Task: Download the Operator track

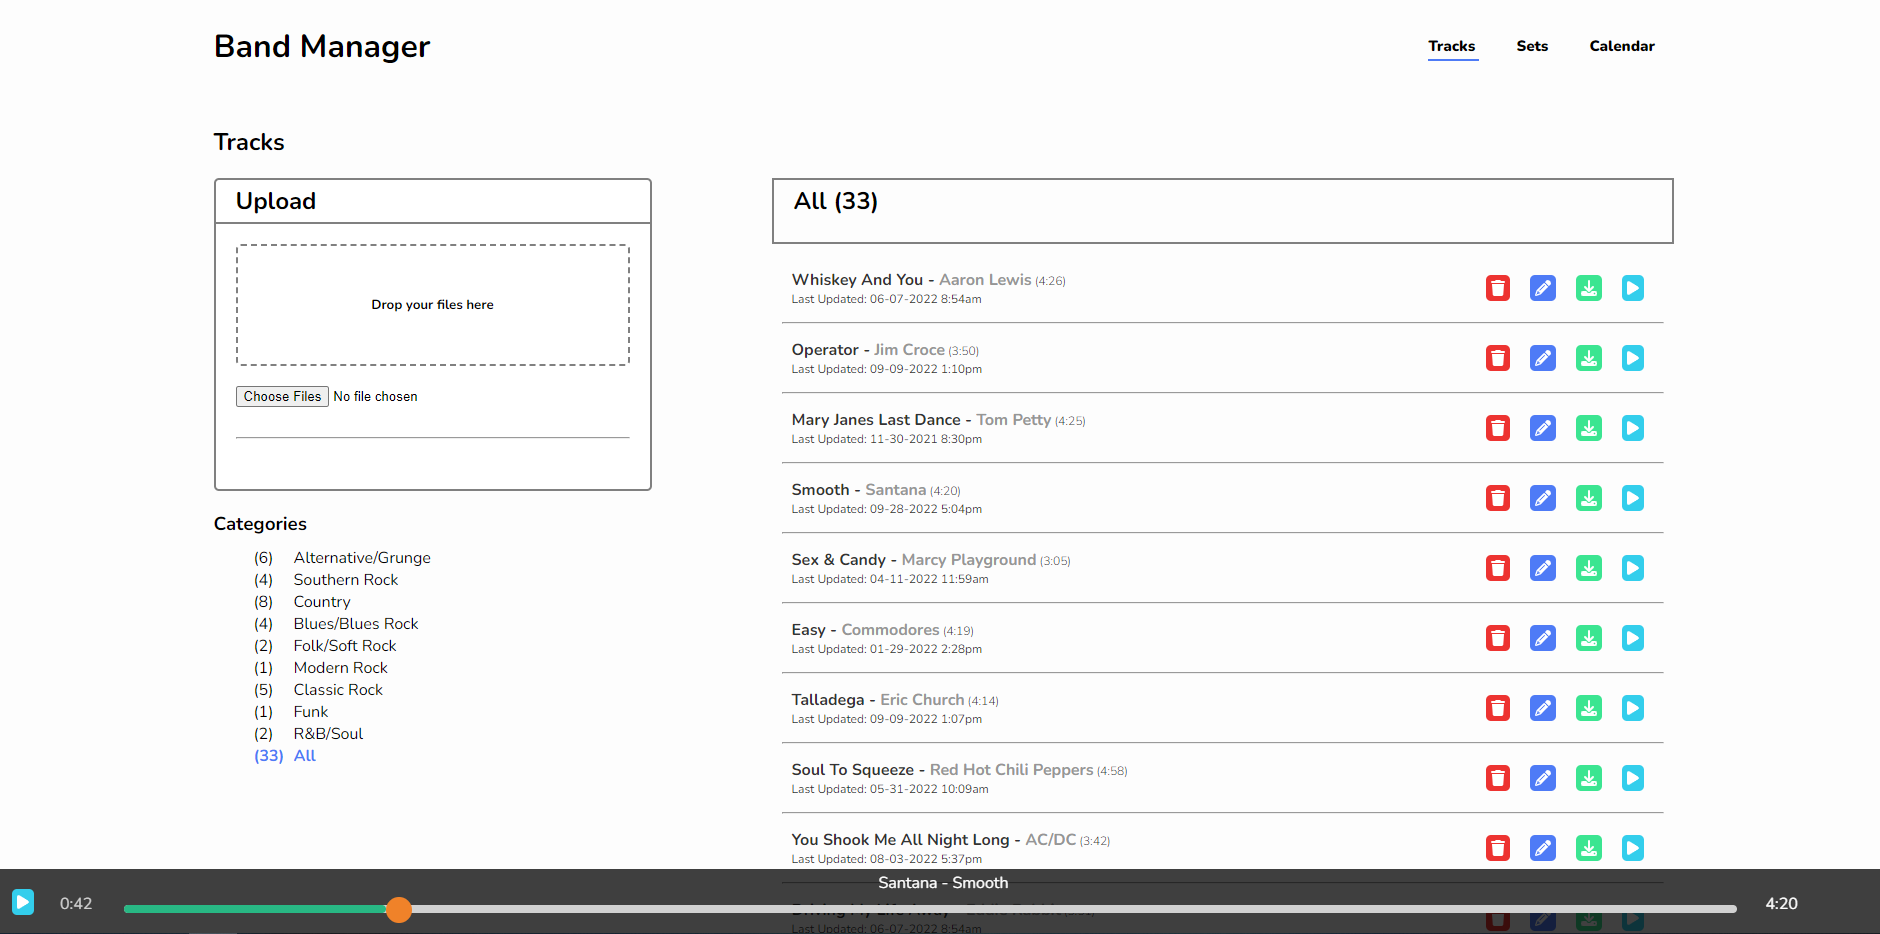Action: [1589, 358]
